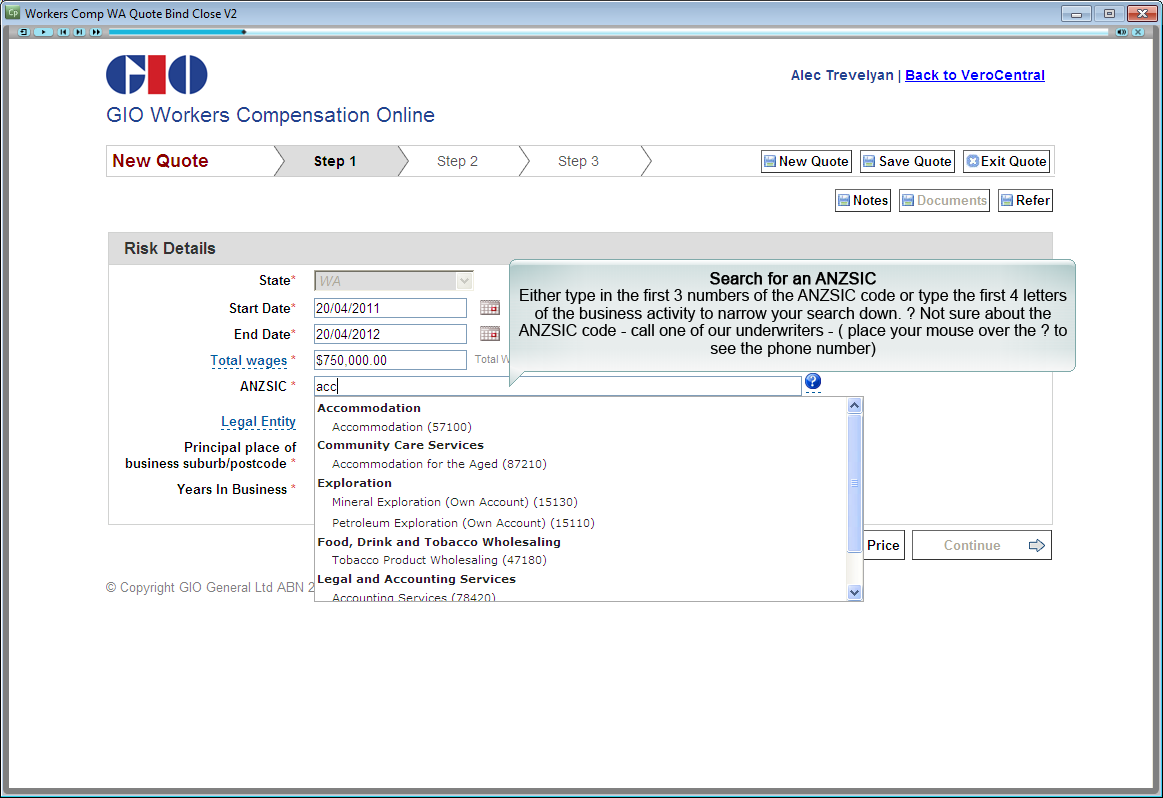Viewport: 1163px width, 798px height.
Task: Click the ANZSIC help question mark icon
Action: [x=813, y=381]
